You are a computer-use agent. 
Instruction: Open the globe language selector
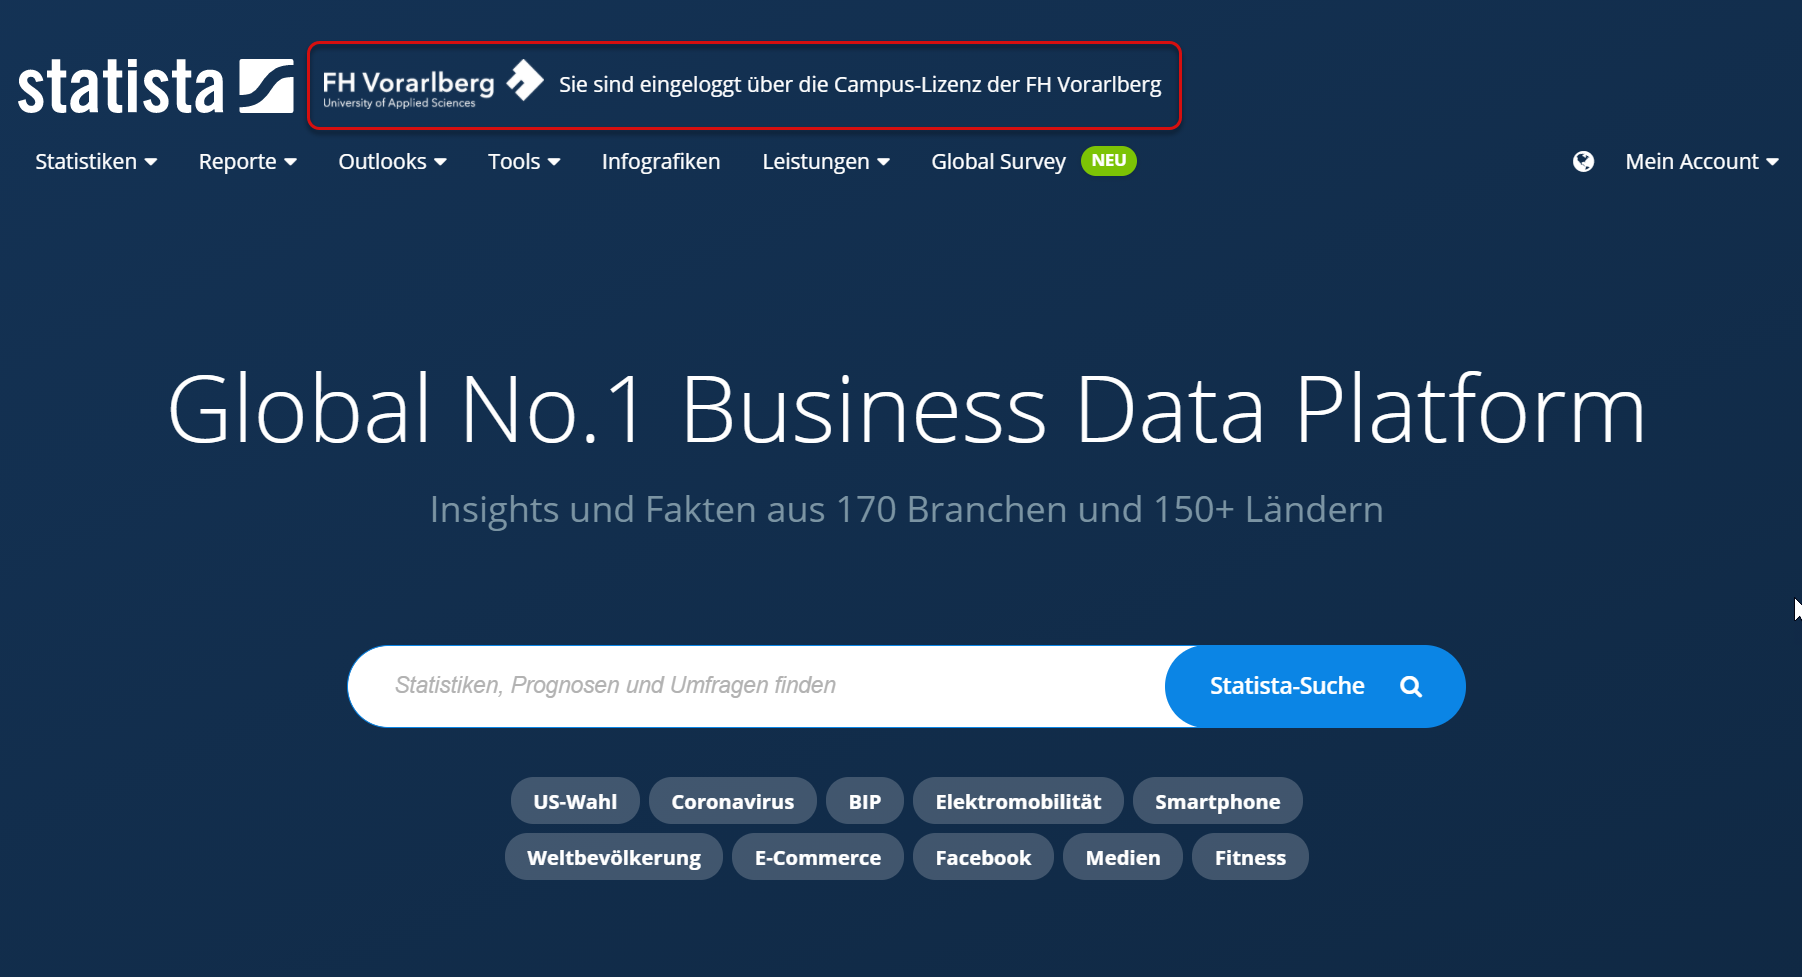click(x=1583, y=161)
